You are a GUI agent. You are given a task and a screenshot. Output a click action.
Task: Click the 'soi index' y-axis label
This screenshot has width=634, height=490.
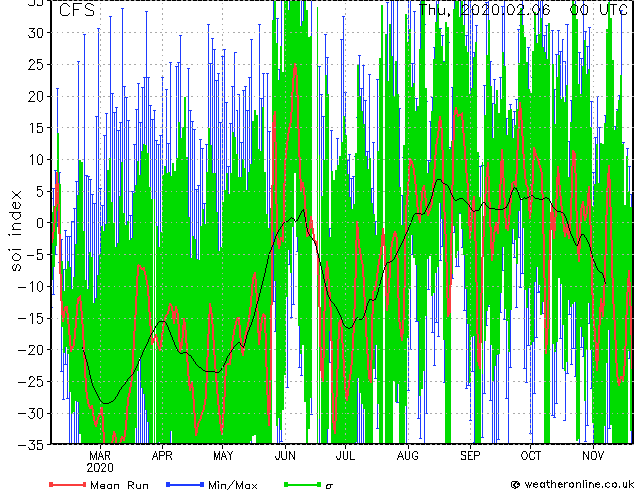tap(15, 231)
